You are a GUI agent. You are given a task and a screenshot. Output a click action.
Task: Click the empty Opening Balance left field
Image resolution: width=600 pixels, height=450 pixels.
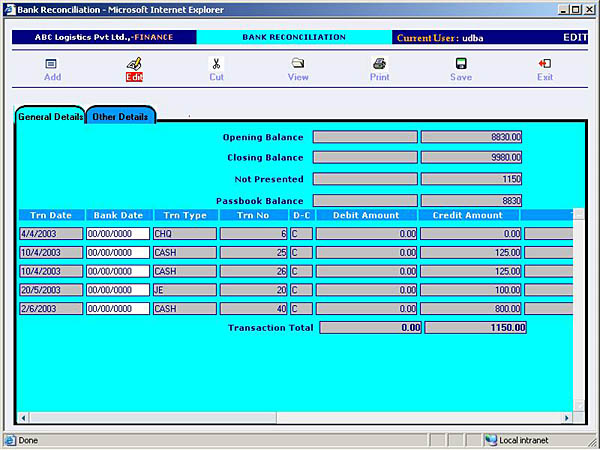365,137
